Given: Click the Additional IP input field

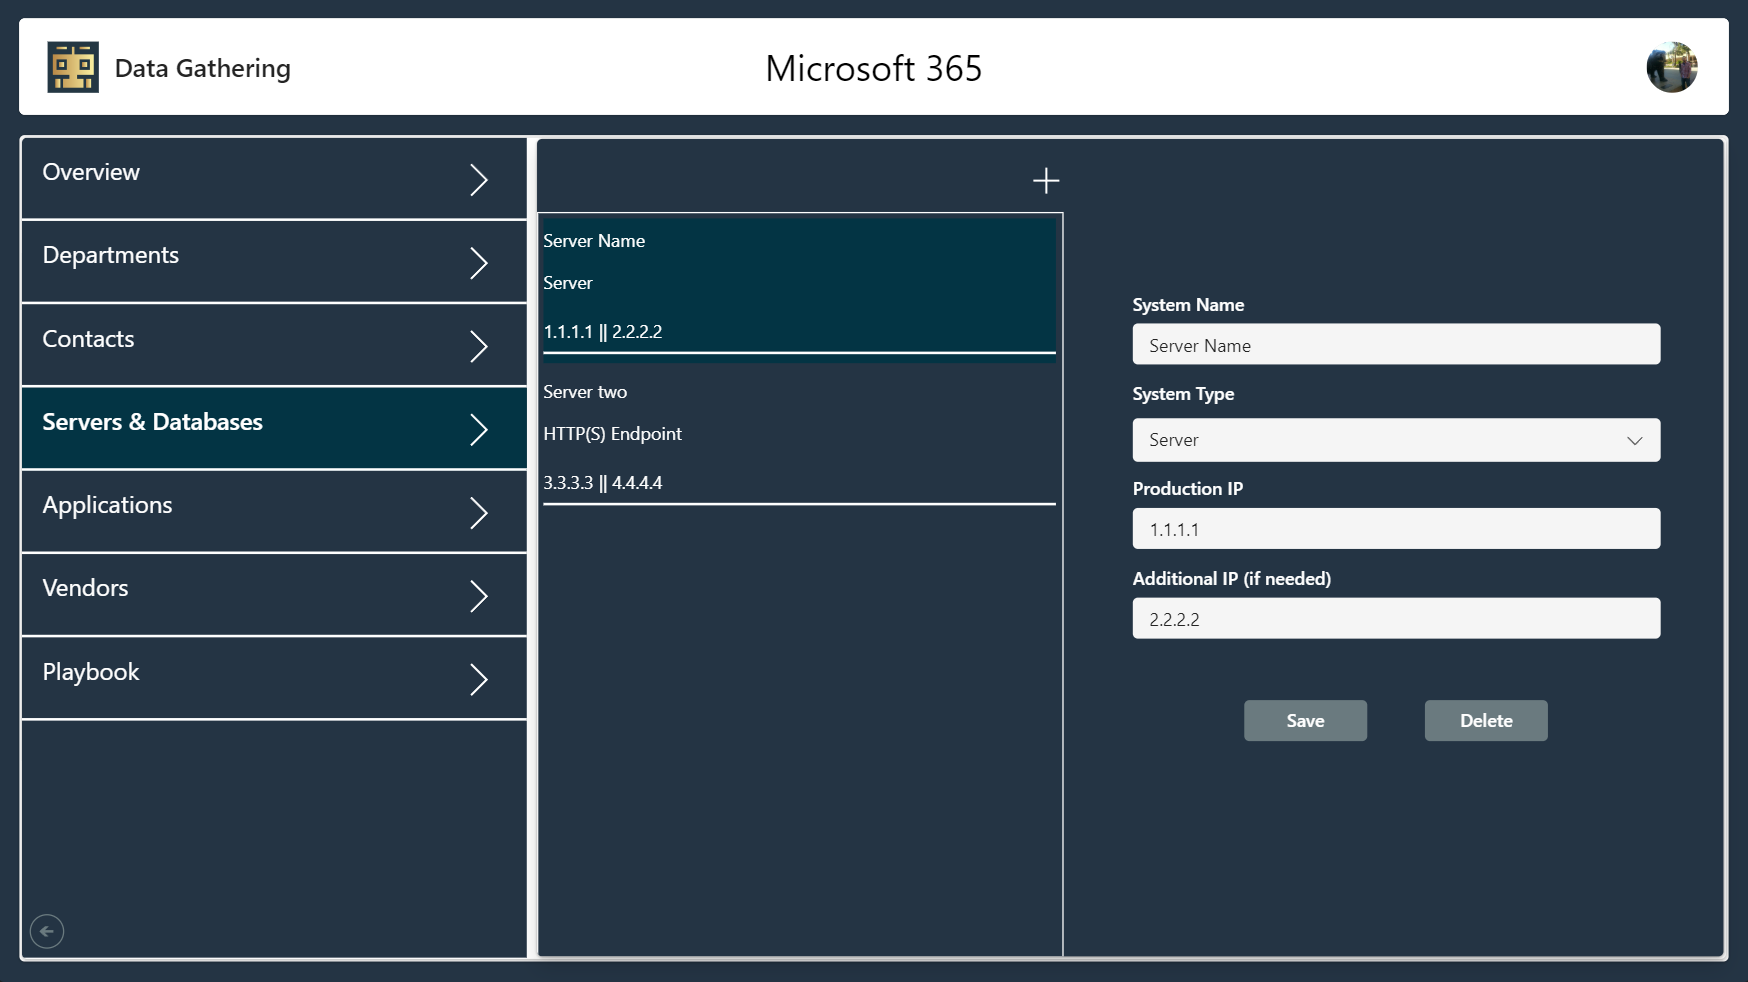Looking at the screenshot, I should click(x=1396, y=618).
